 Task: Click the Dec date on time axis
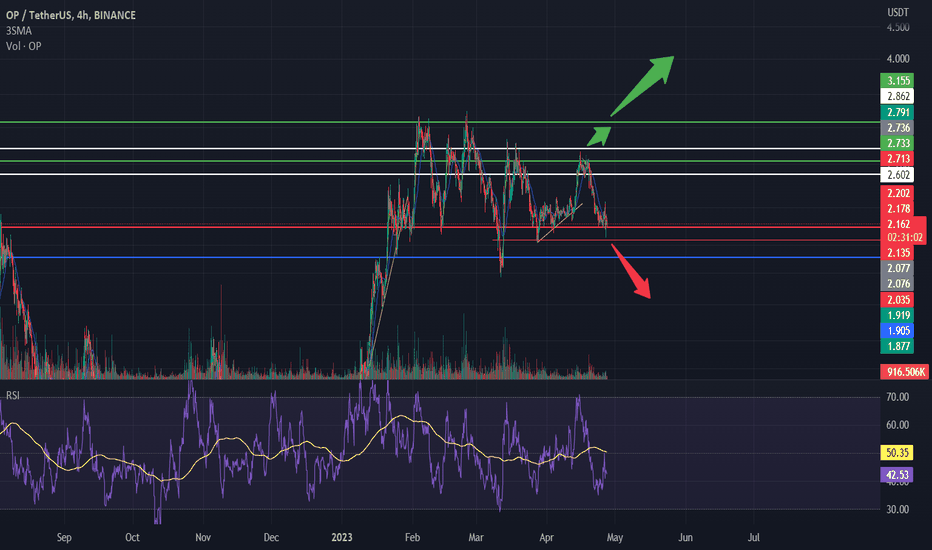pyautogui.click(x=271, y=538)
